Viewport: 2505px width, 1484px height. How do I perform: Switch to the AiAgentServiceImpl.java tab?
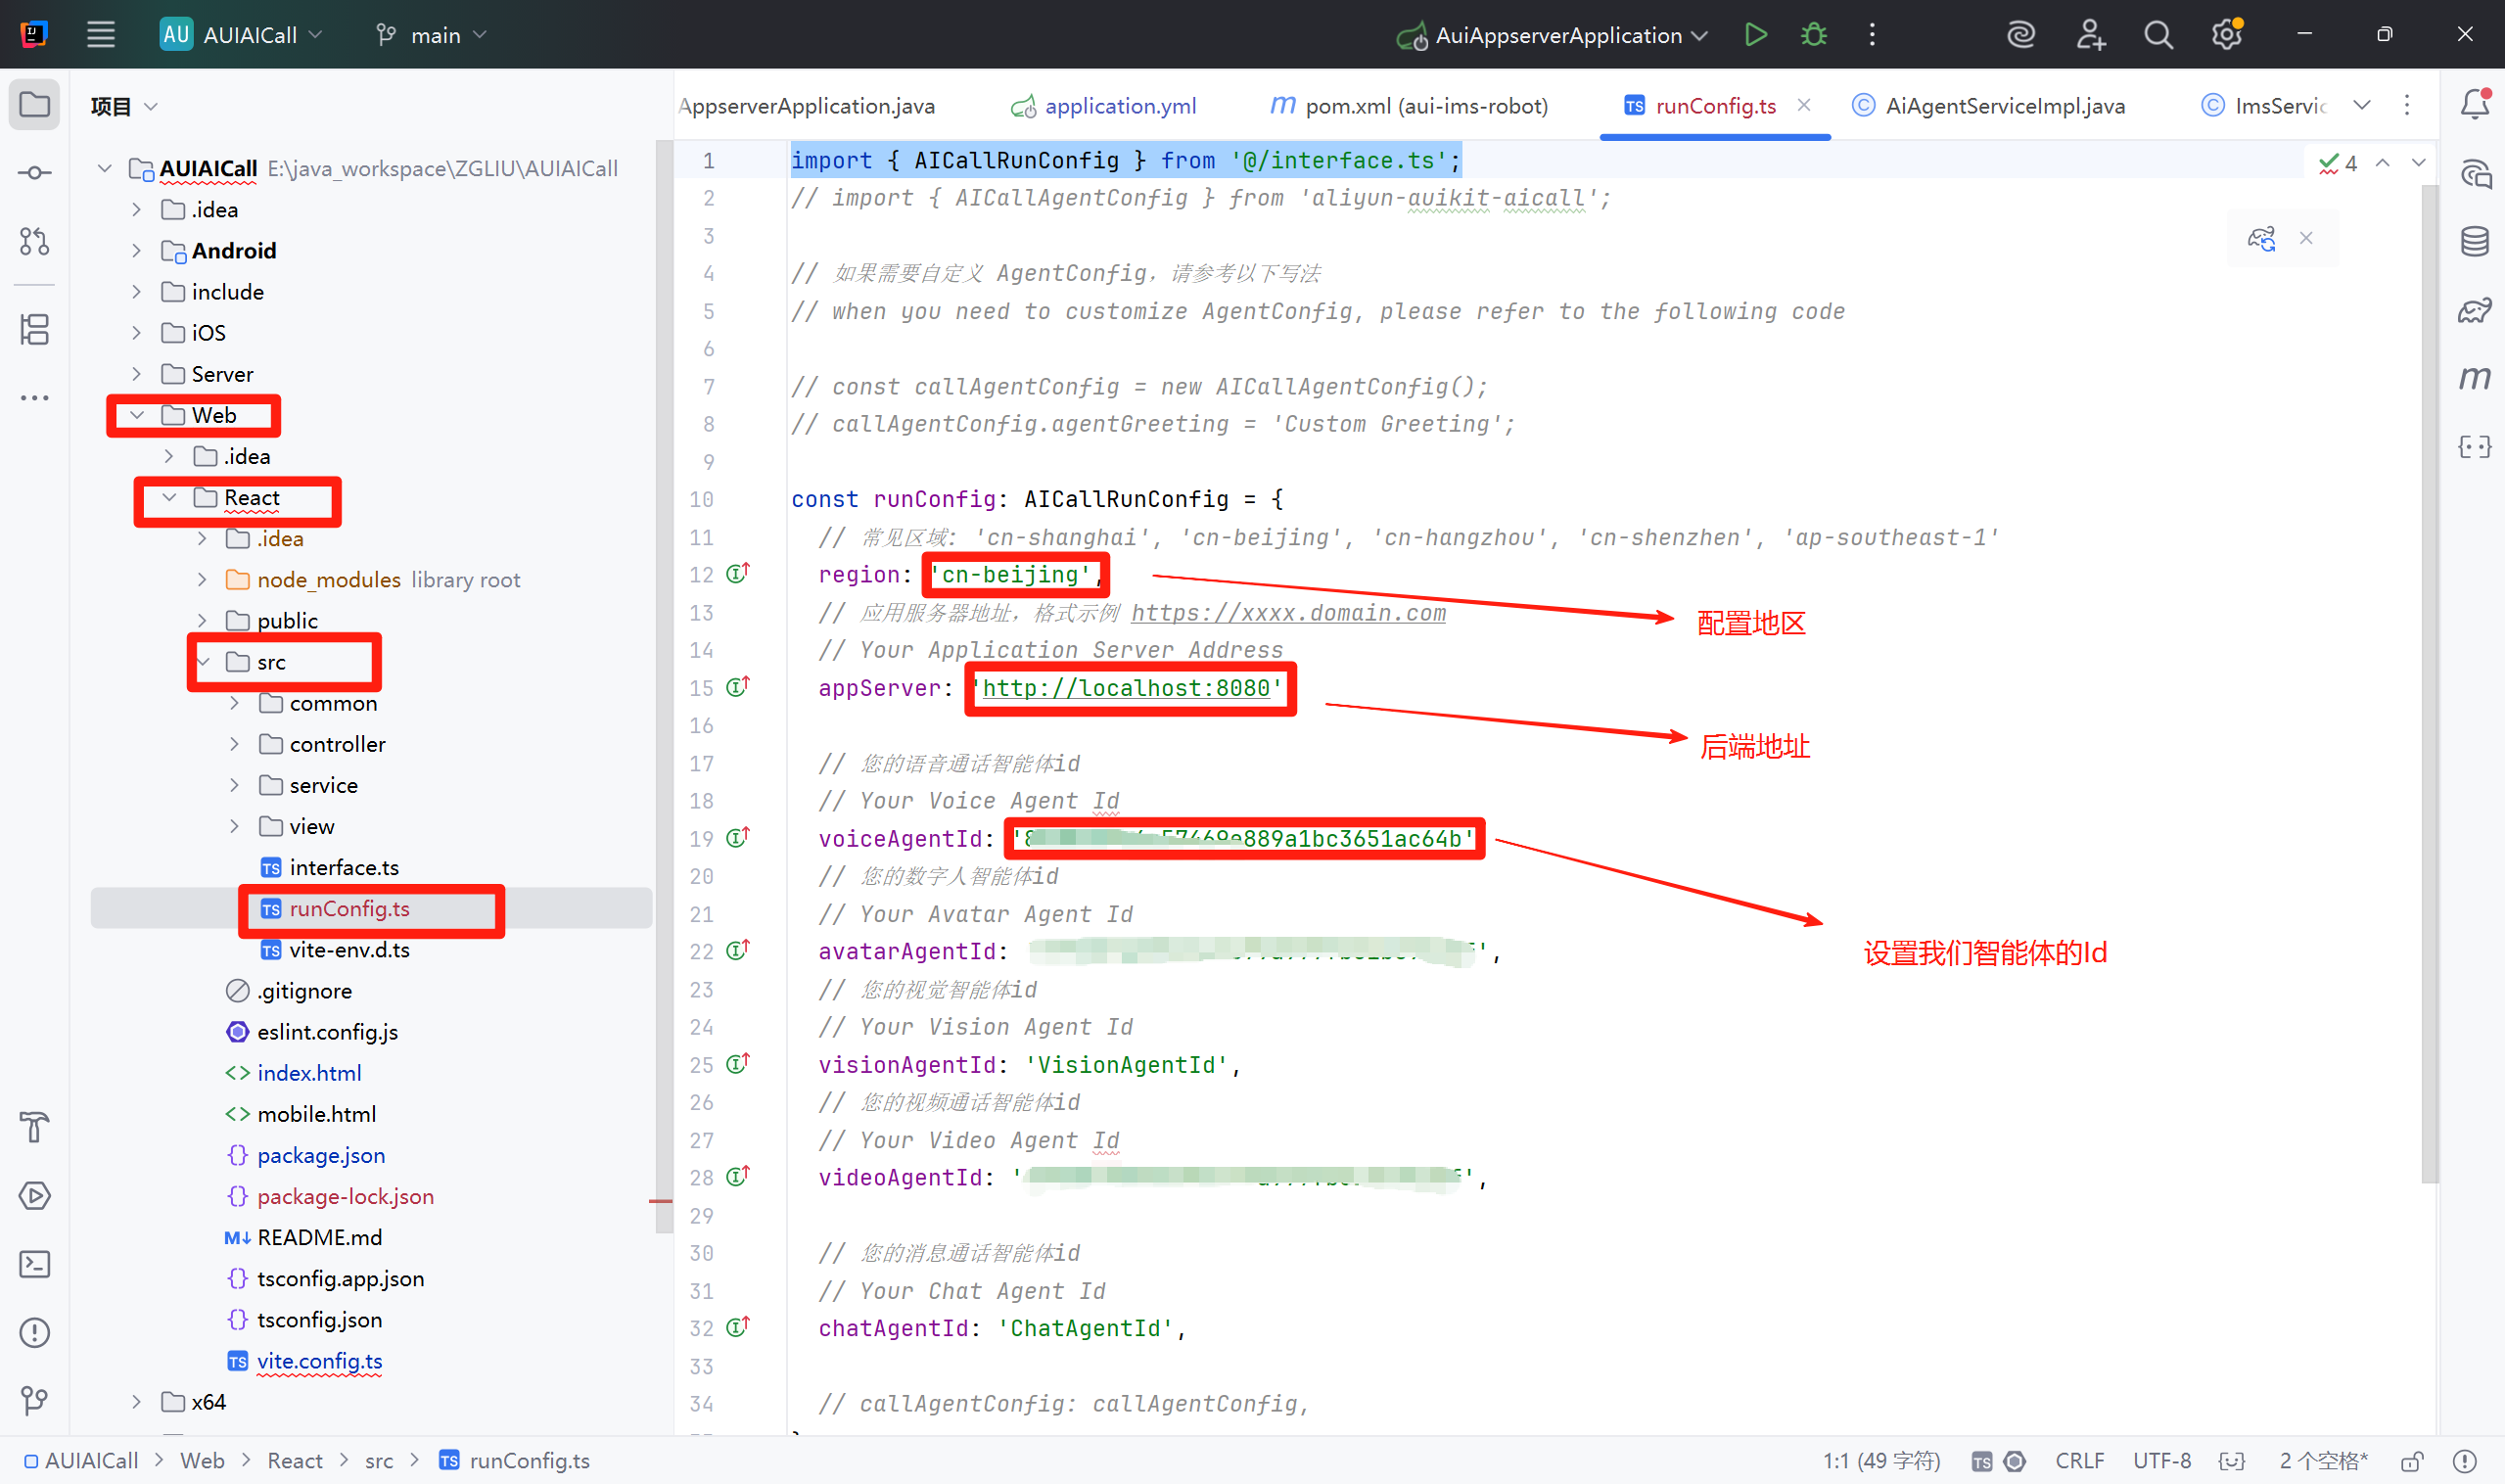[2003, 106]
